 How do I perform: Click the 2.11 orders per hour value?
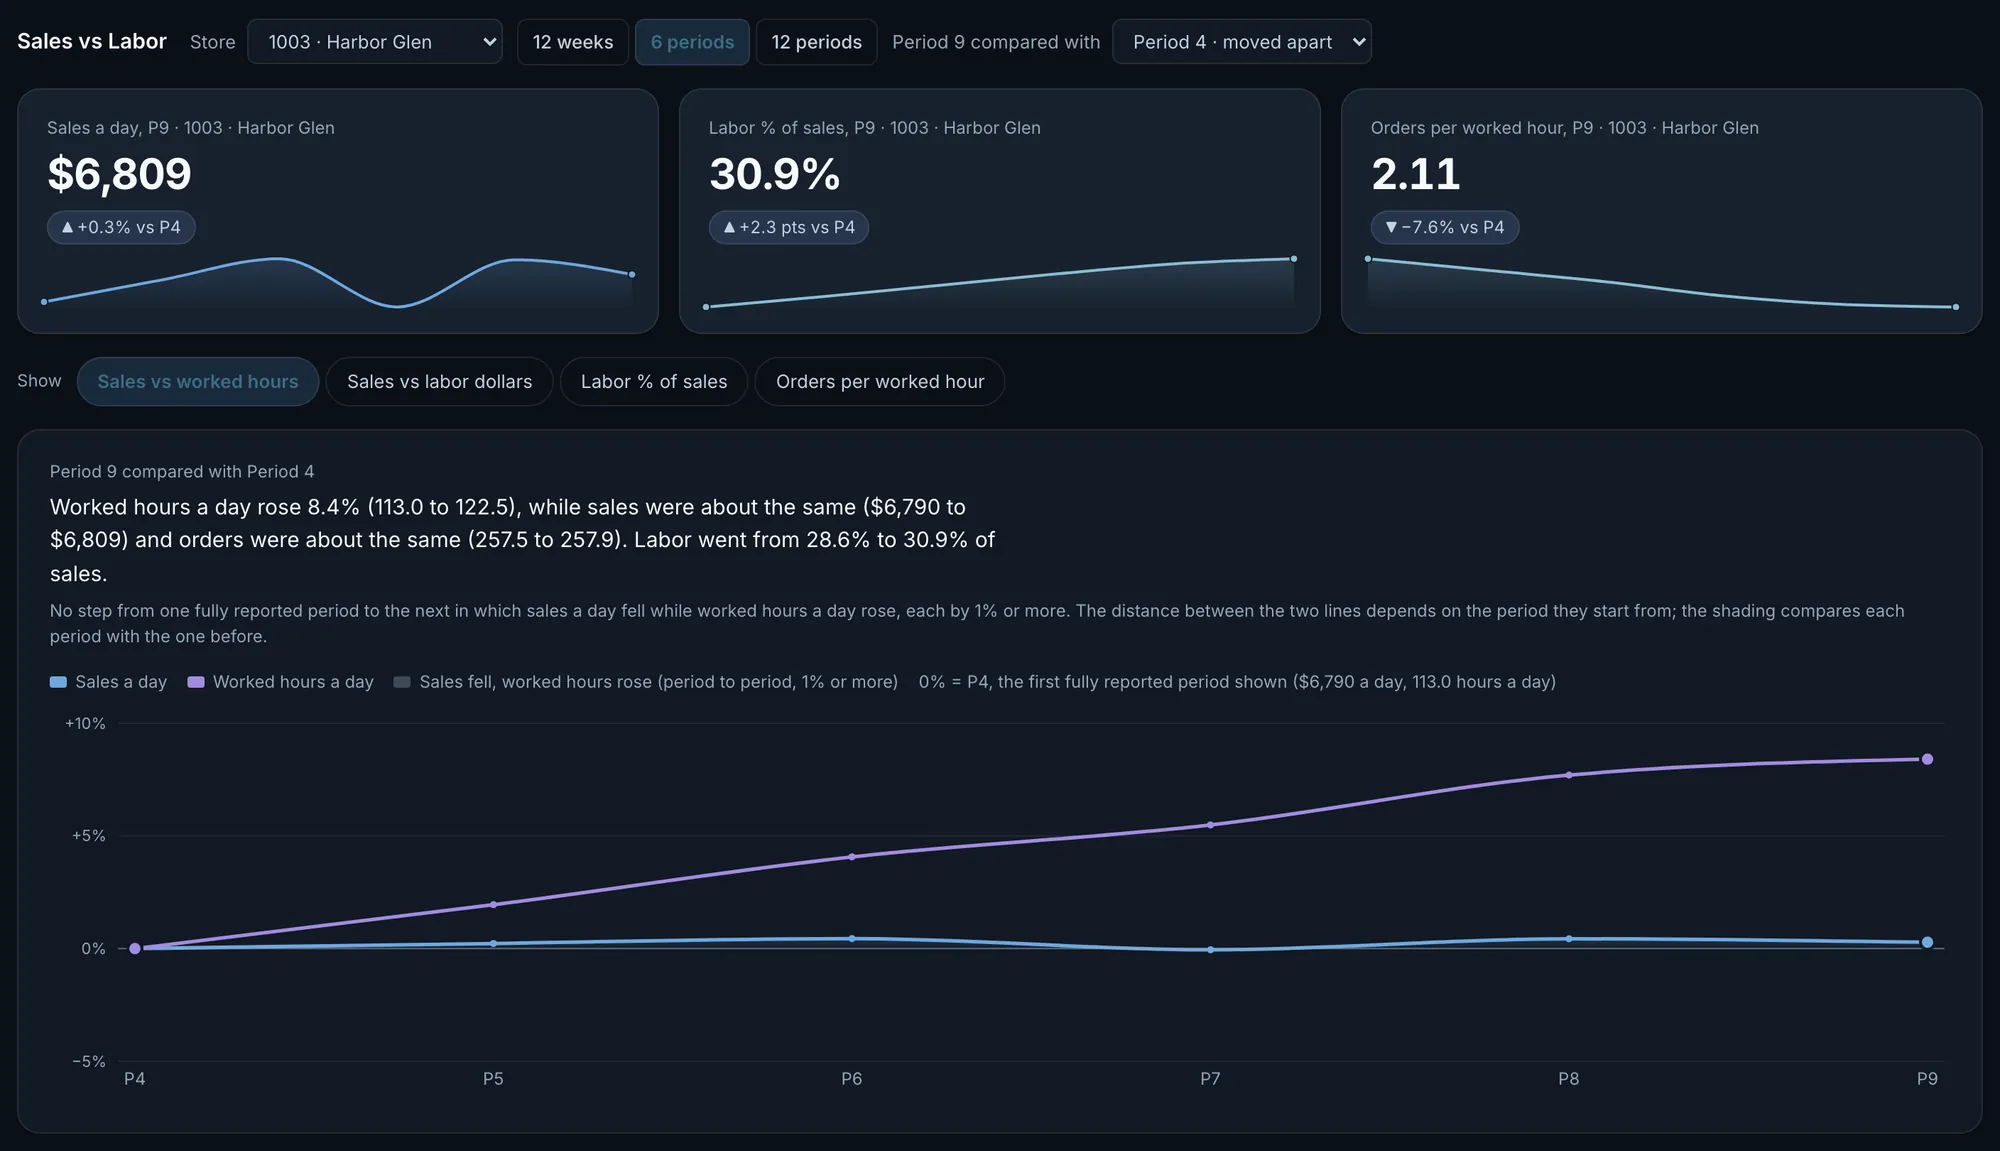click(1415, 174)
